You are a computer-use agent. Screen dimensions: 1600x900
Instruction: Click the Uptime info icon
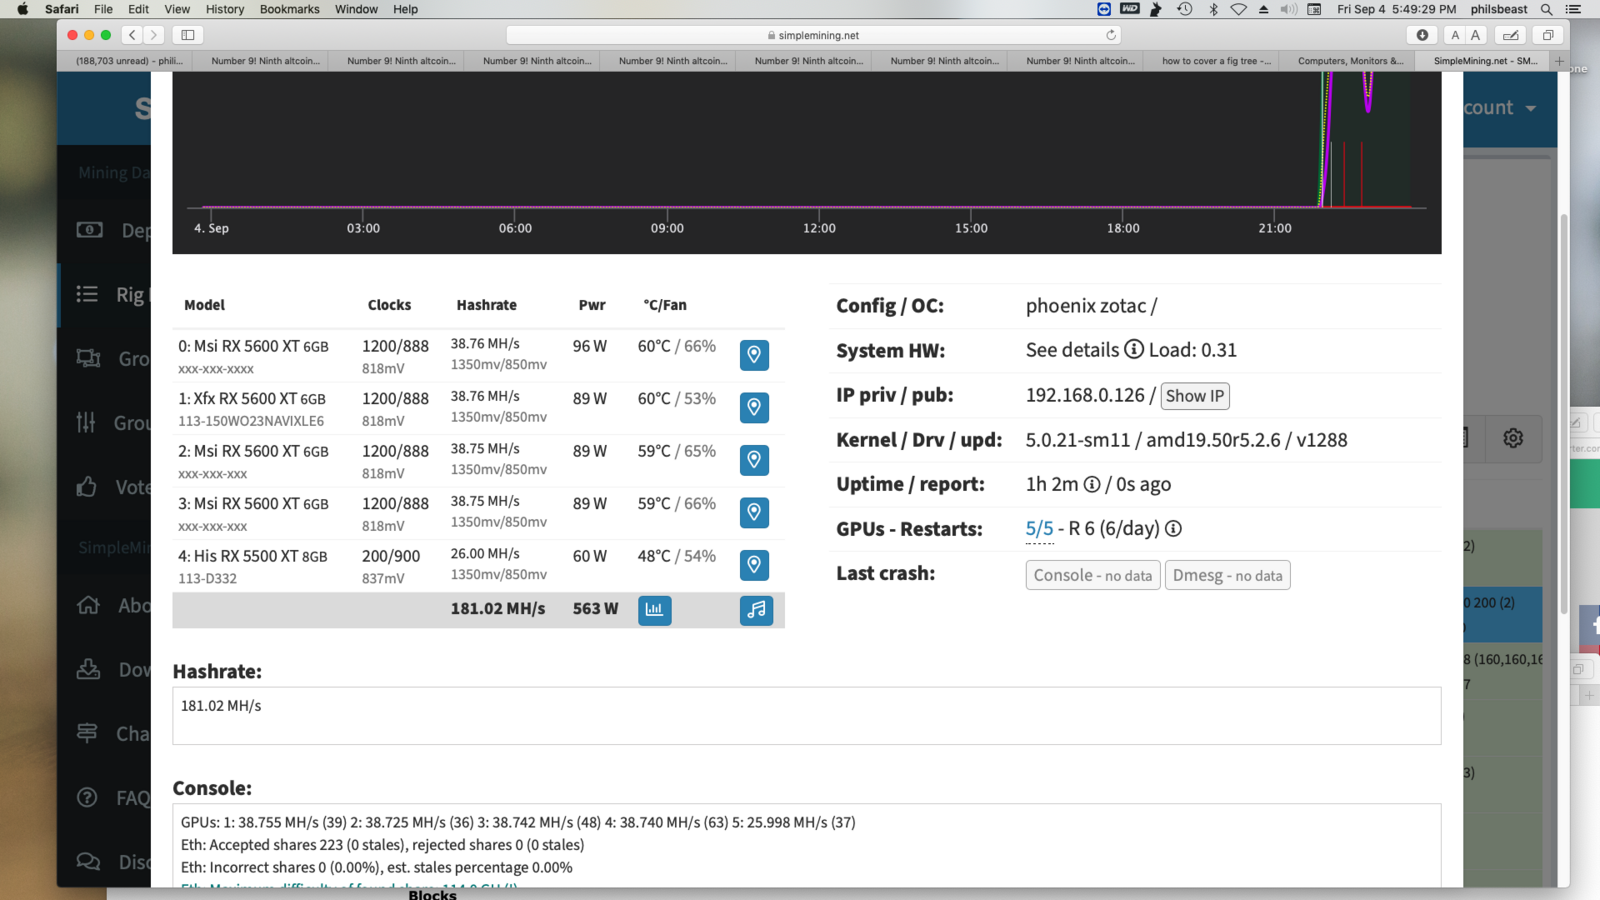point(1092,484)
